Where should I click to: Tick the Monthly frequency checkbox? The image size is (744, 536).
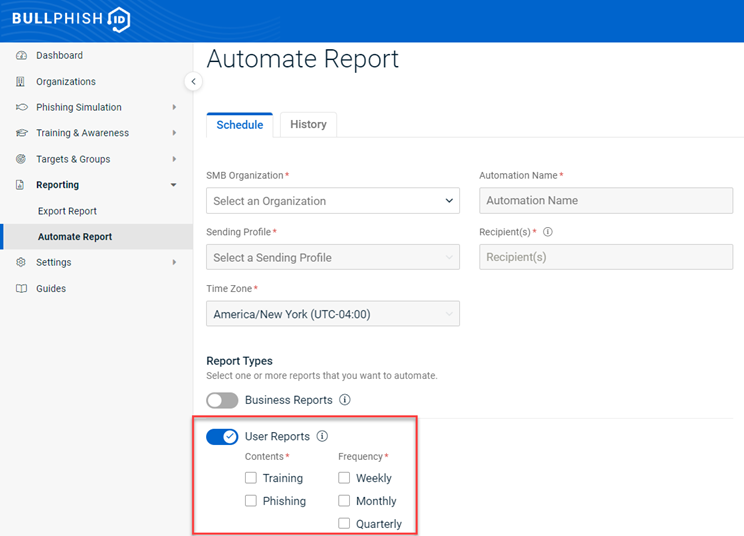(344, 501)
